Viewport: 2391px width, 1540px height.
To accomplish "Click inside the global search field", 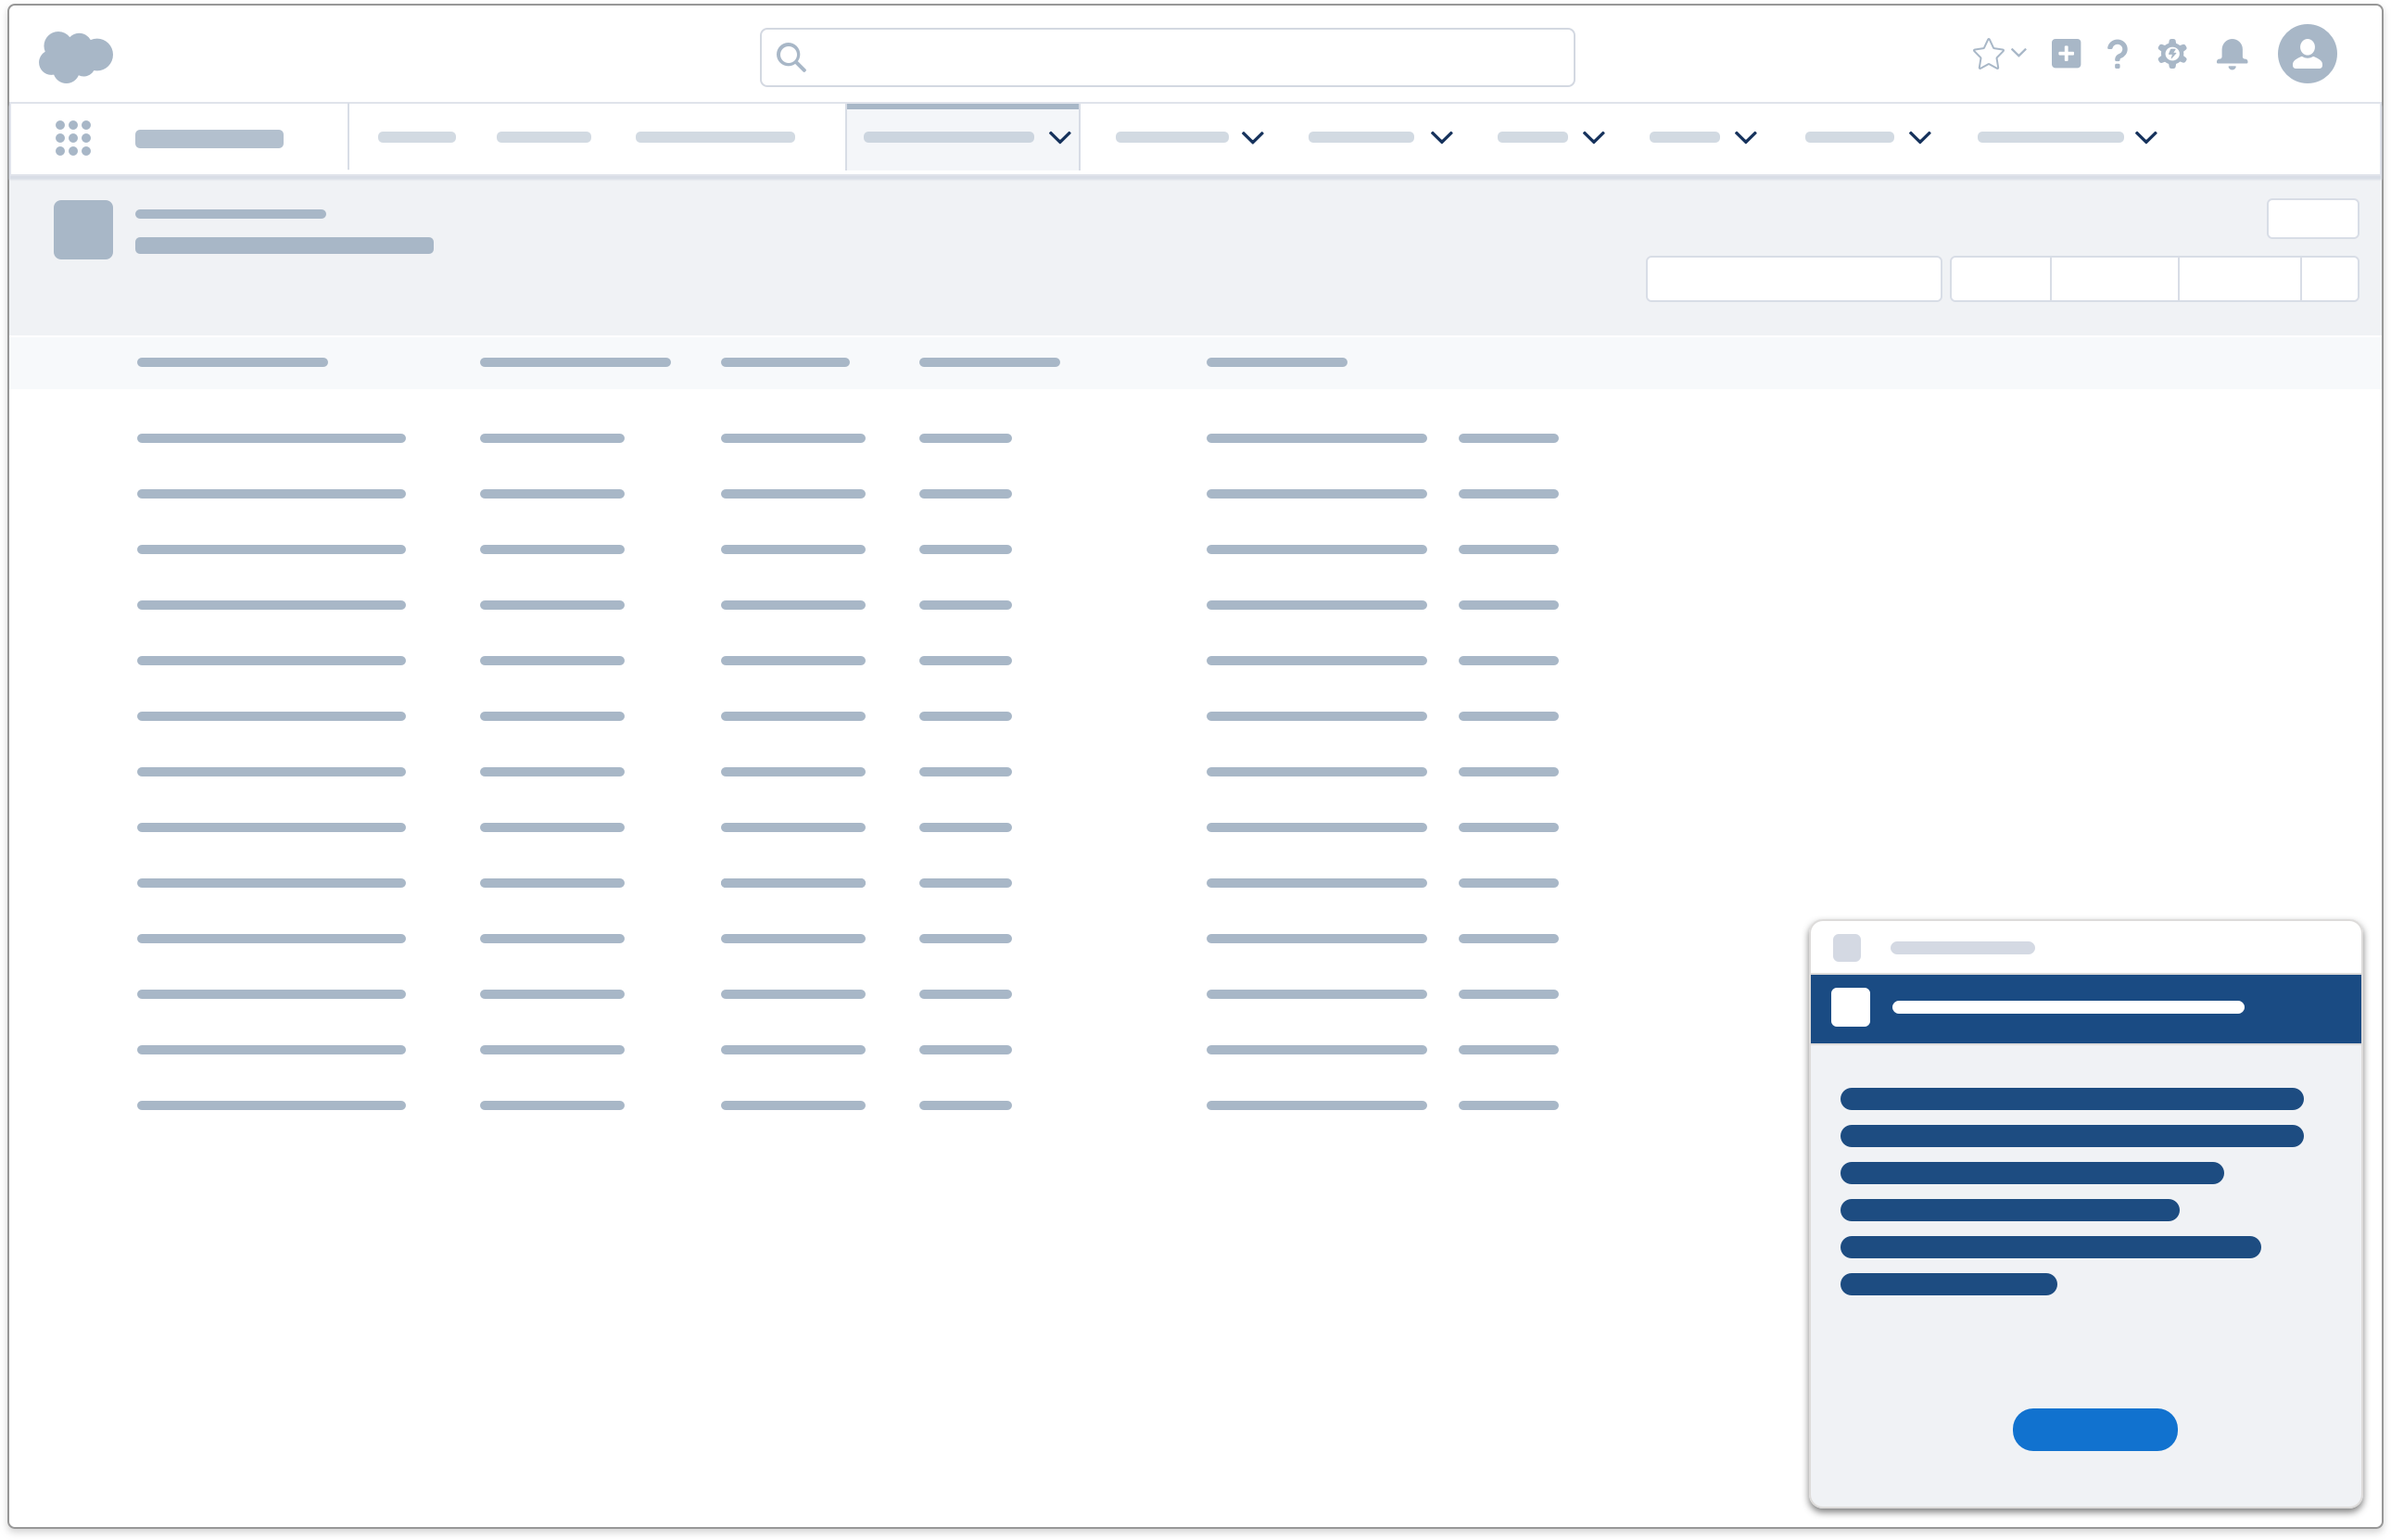I will point(1165,58).
